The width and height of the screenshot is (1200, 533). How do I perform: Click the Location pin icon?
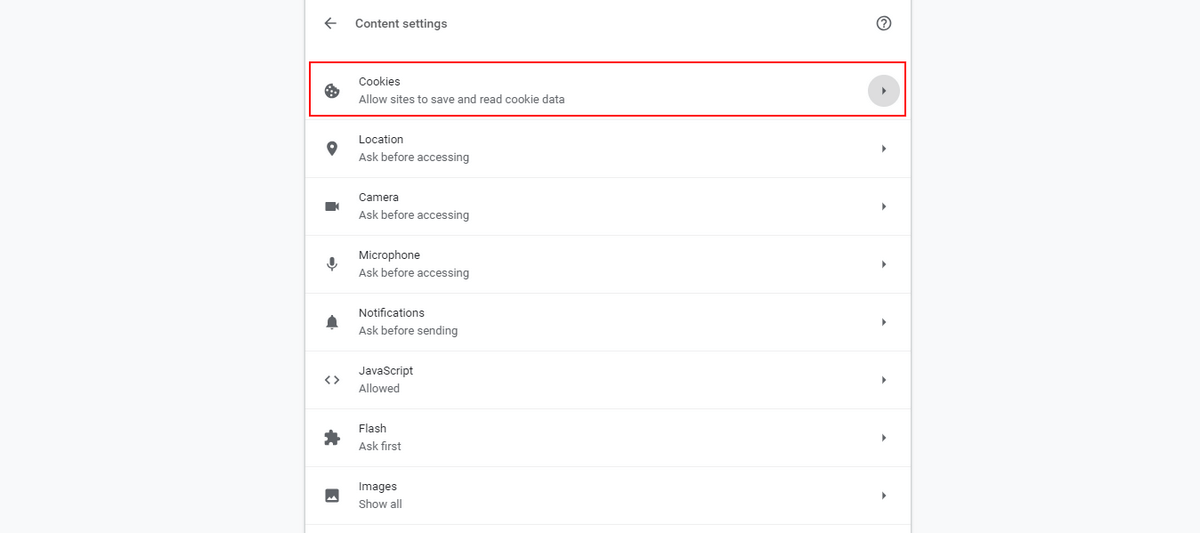click(x=332, y=149)
